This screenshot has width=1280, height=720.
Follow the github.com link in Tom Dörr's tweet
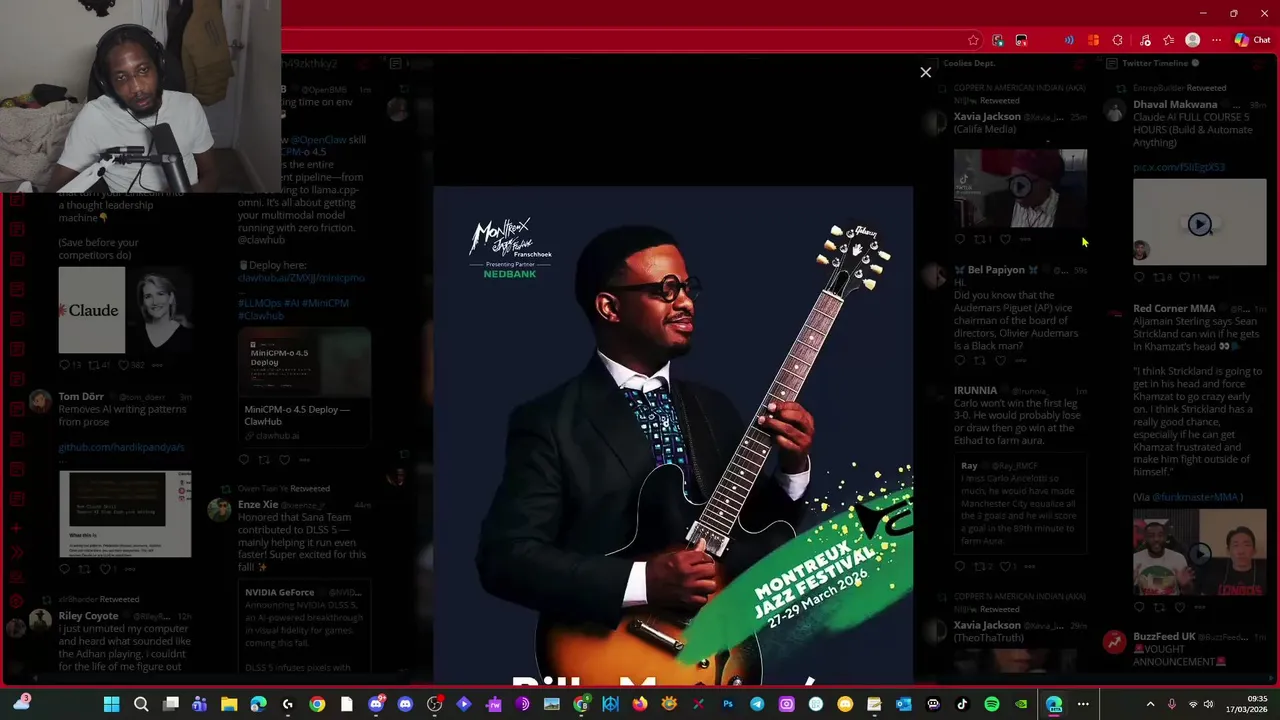point(121,447)
